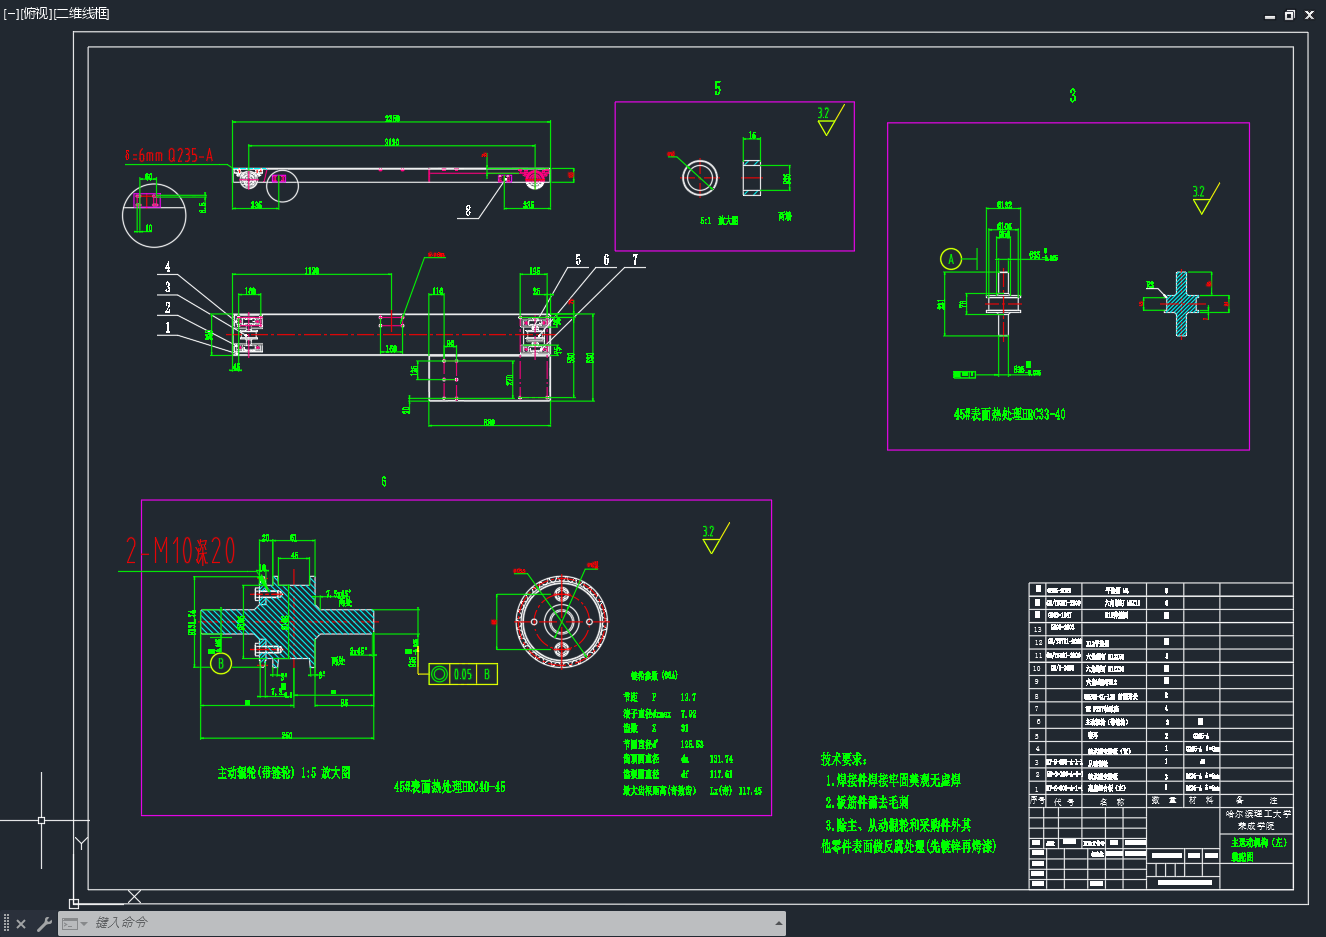The width and height of the screenshot is (1326, 937).
Task: Select the leader callout number "4"
Action: click(x=167, y=267)
